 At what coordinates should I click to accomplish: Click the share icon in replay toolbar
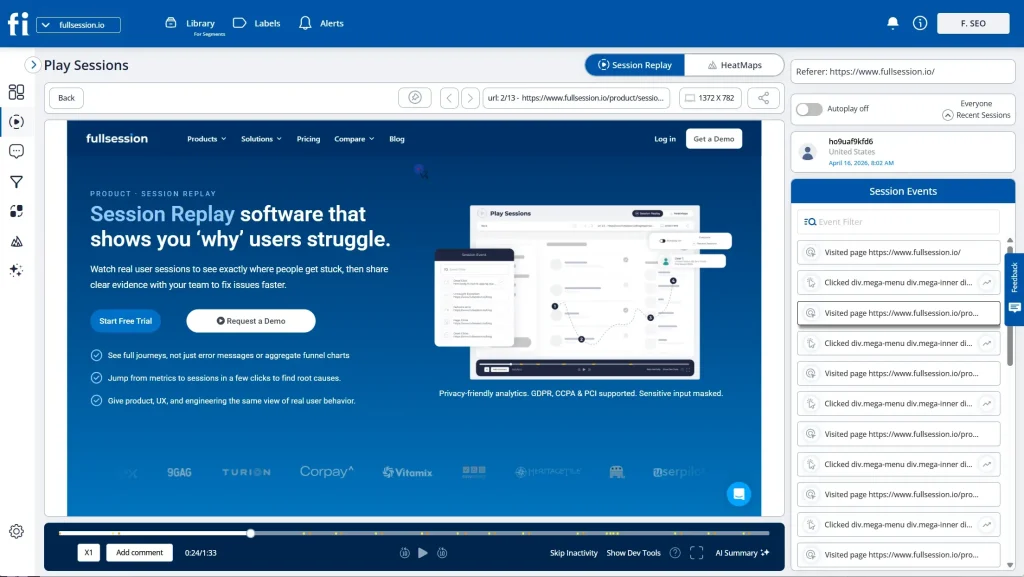click(764, 98)
